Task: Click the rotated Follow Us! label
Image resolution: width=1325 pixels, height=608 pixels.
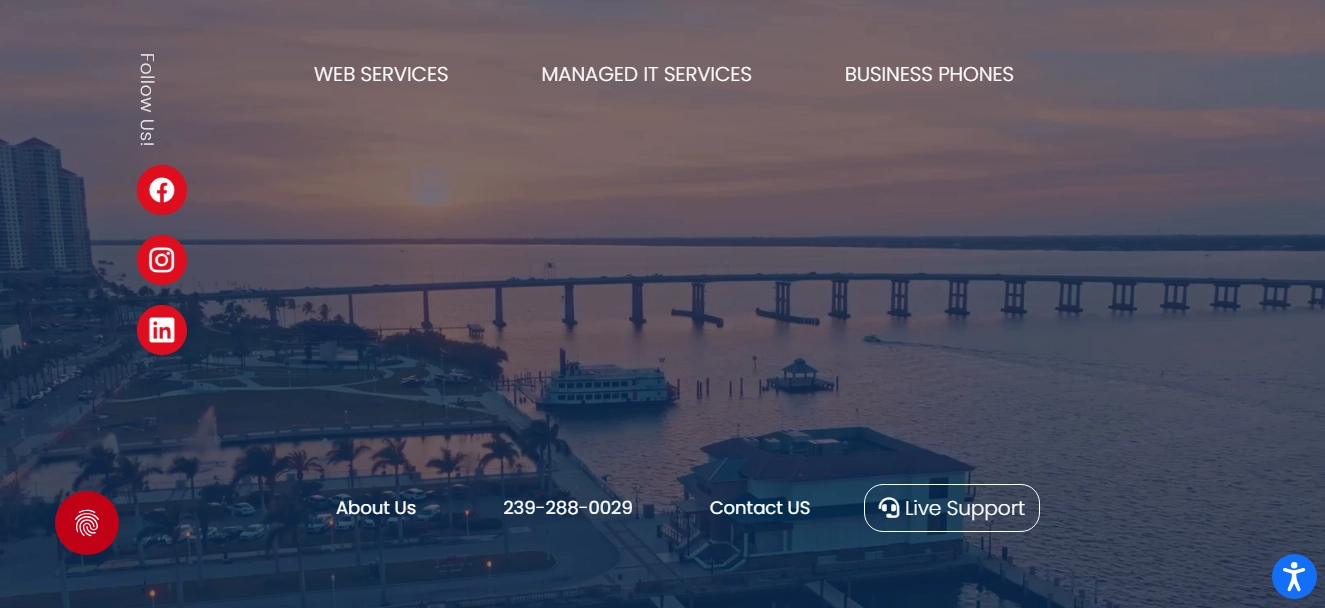Action: [147, 100]
